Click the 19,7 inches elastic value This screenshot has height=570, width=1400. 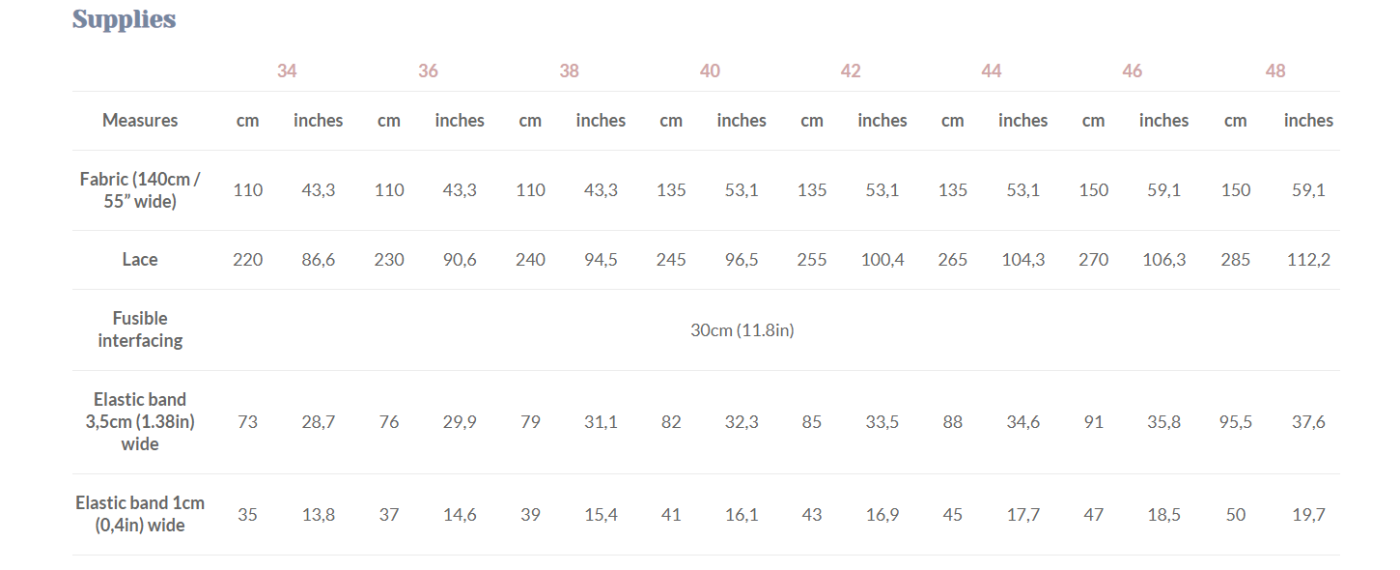pyautogui.click(x=1308, y=514)
